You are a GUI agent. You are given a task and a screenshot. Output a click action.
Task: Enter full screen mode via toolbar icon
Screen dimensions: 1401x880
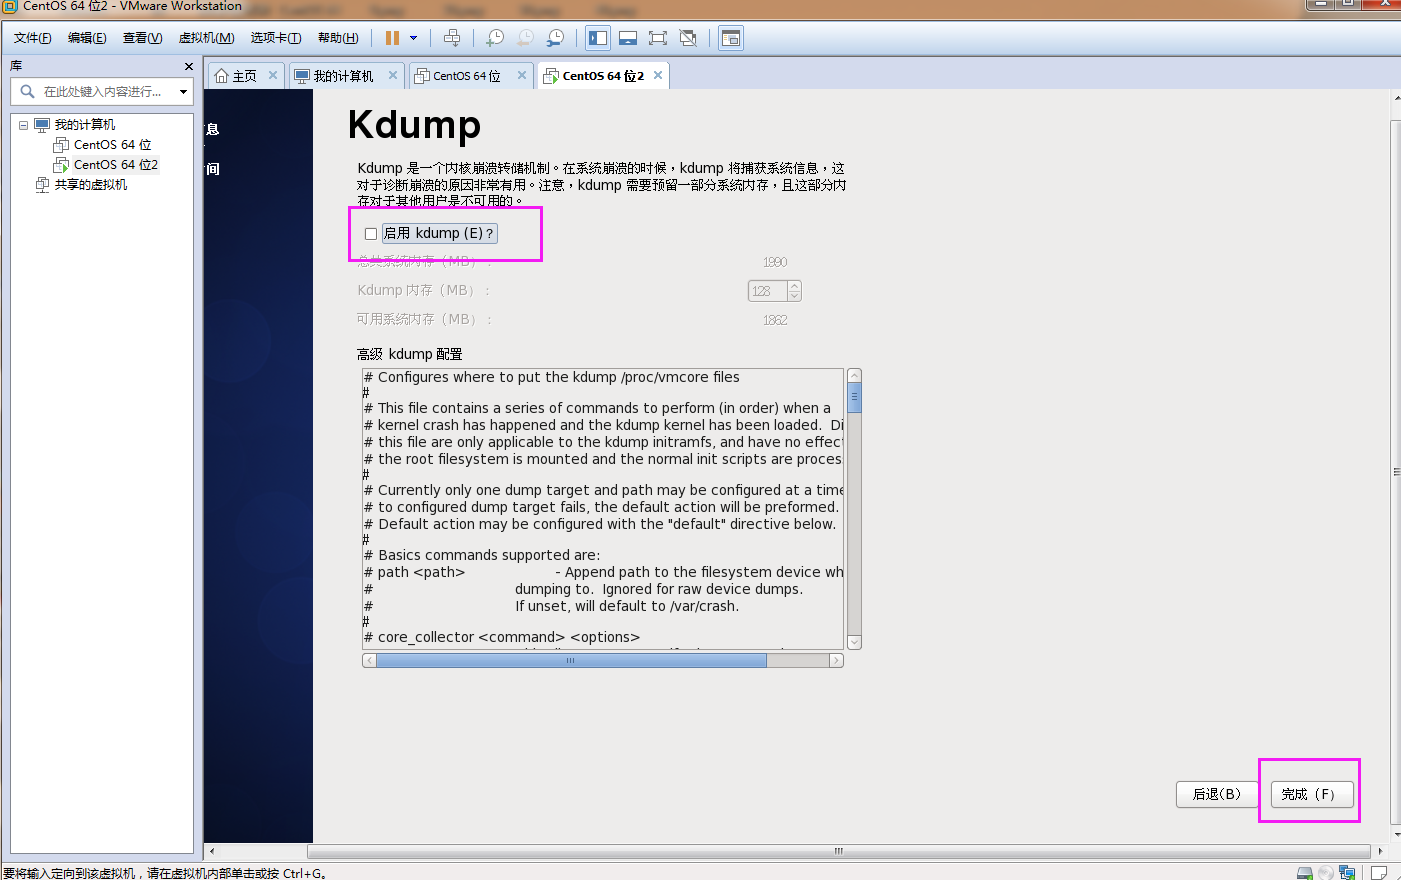coord(658,38)
